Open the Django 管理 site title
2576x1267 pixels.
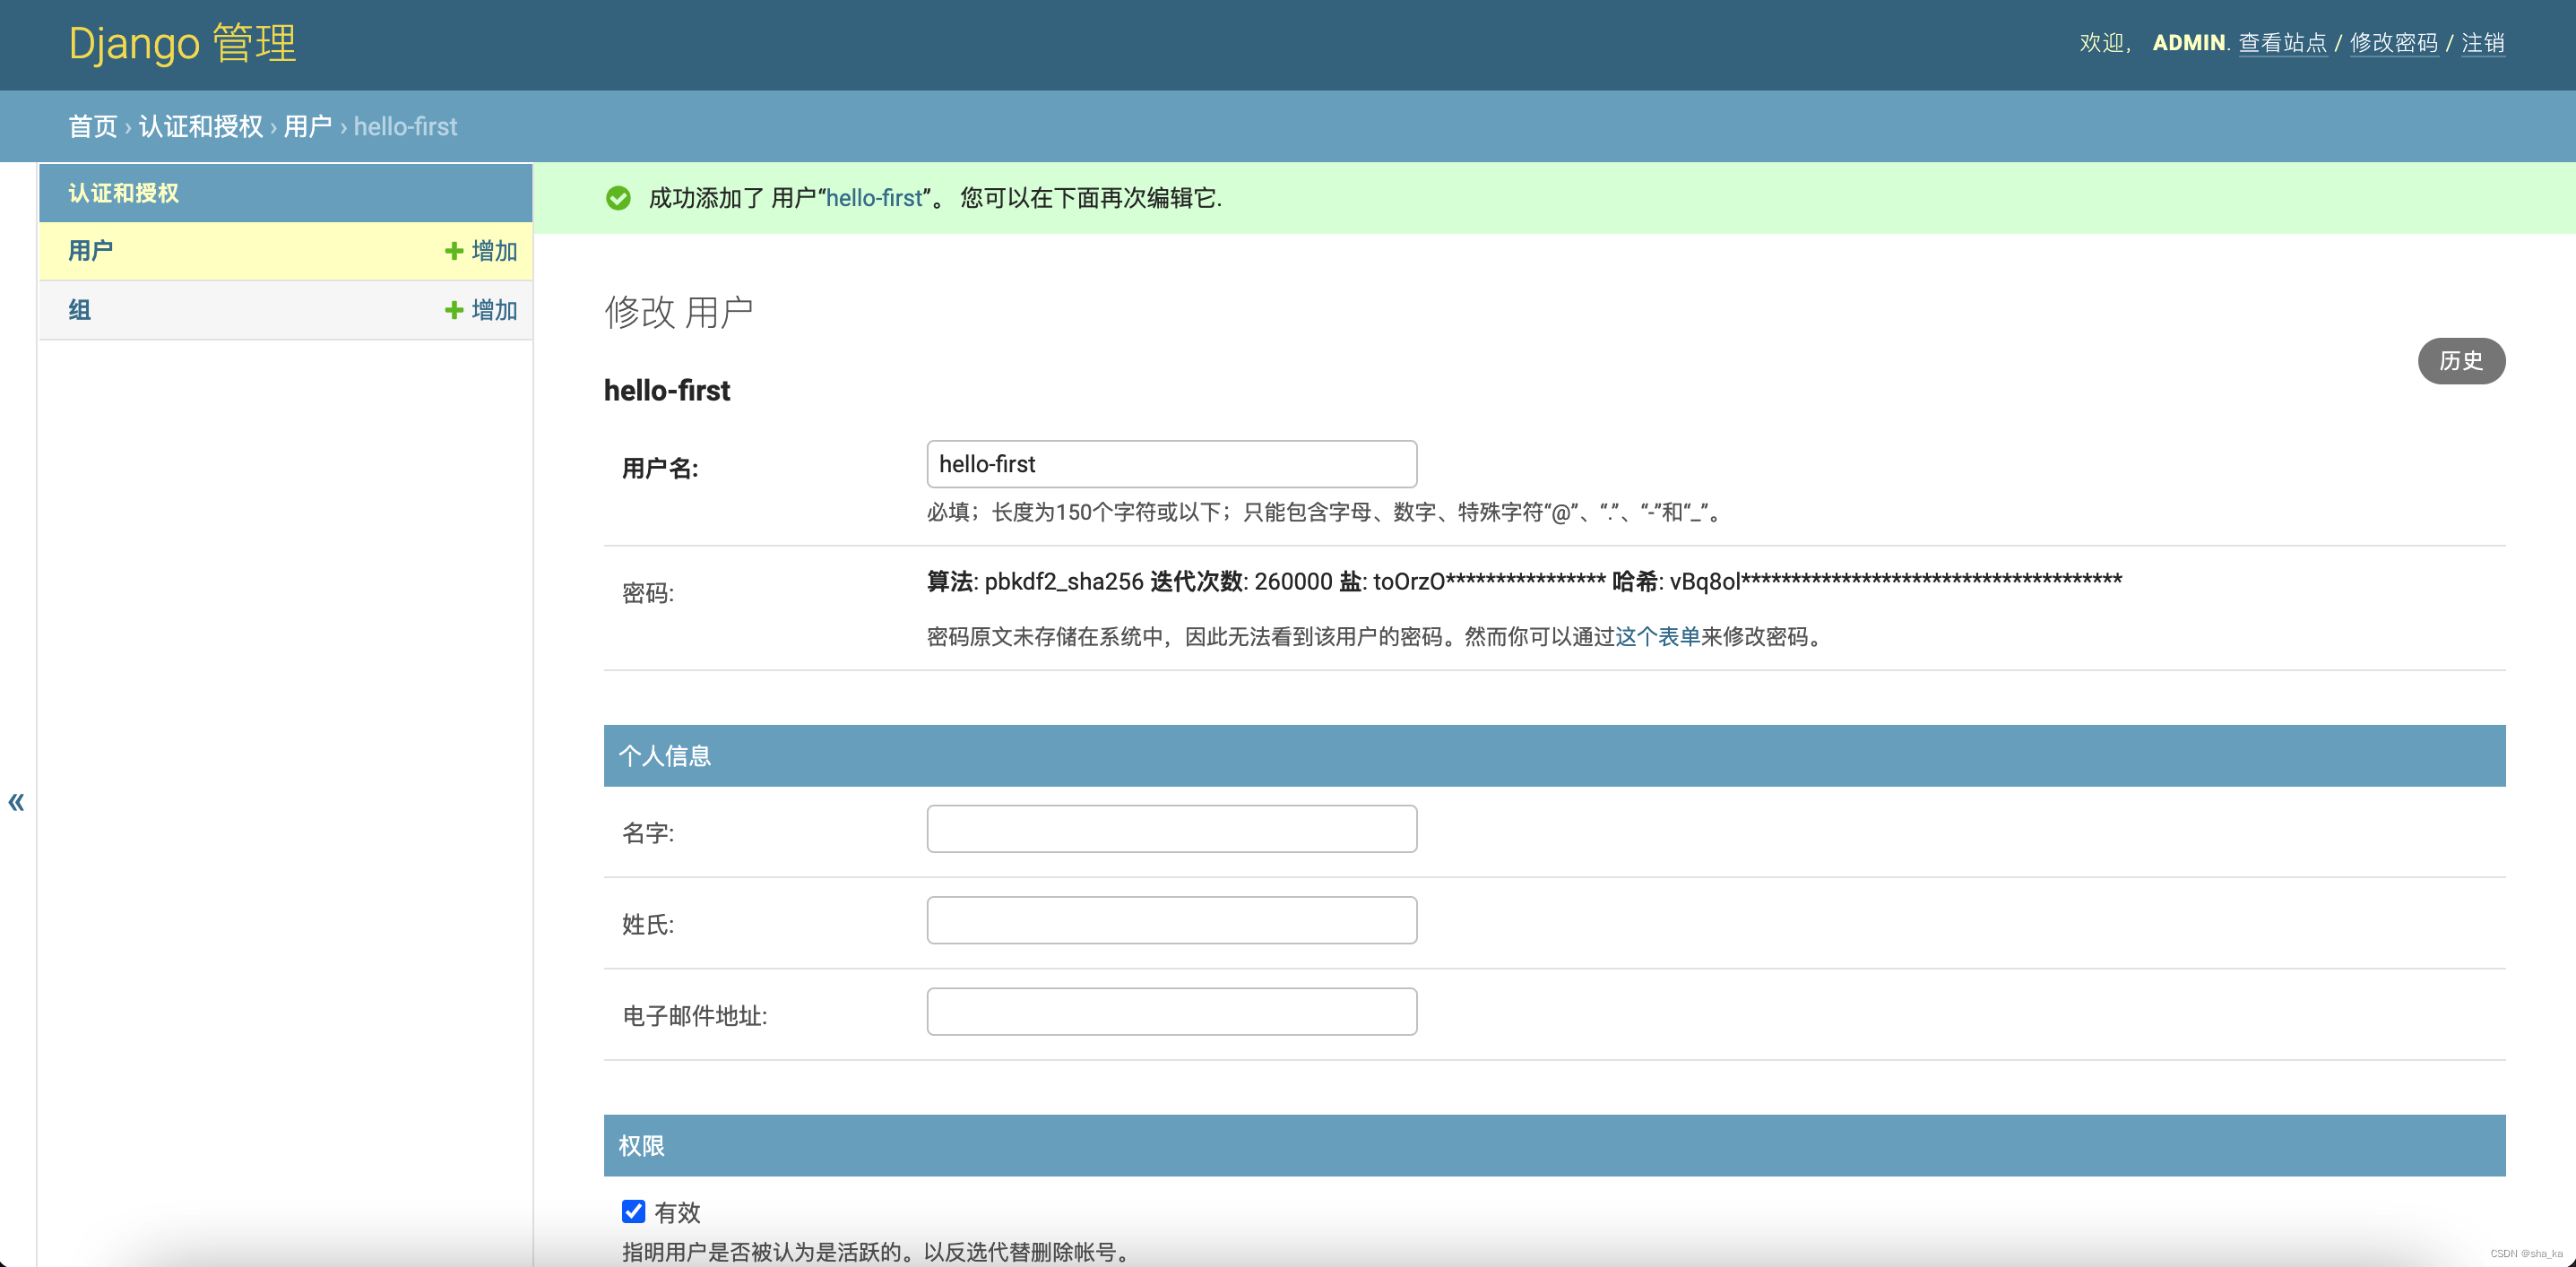pos(182,44)
